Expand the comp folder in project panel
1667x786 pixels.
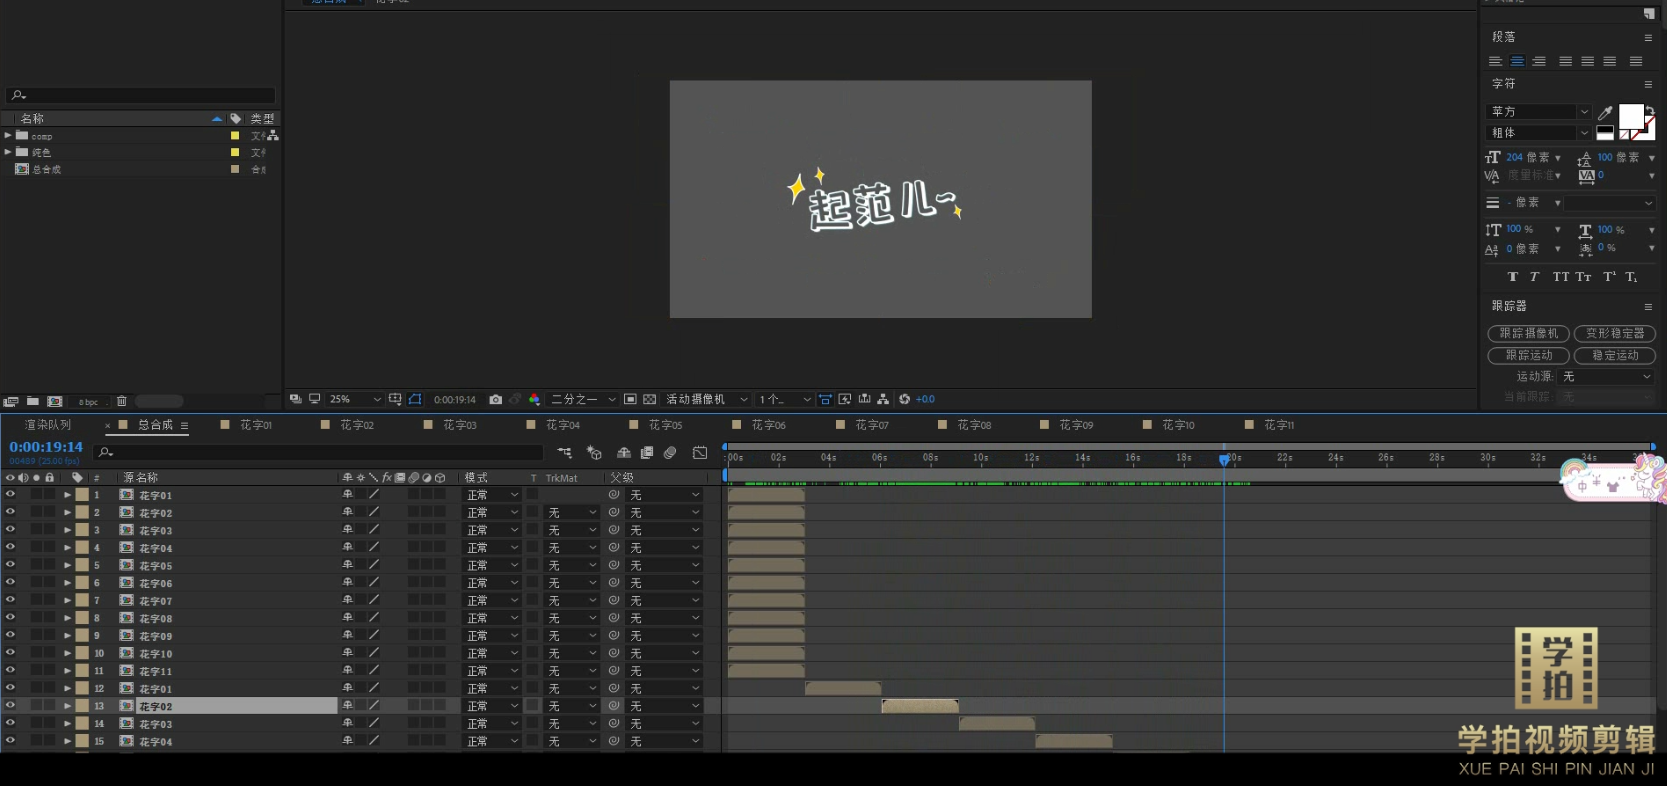click(8, 136)
